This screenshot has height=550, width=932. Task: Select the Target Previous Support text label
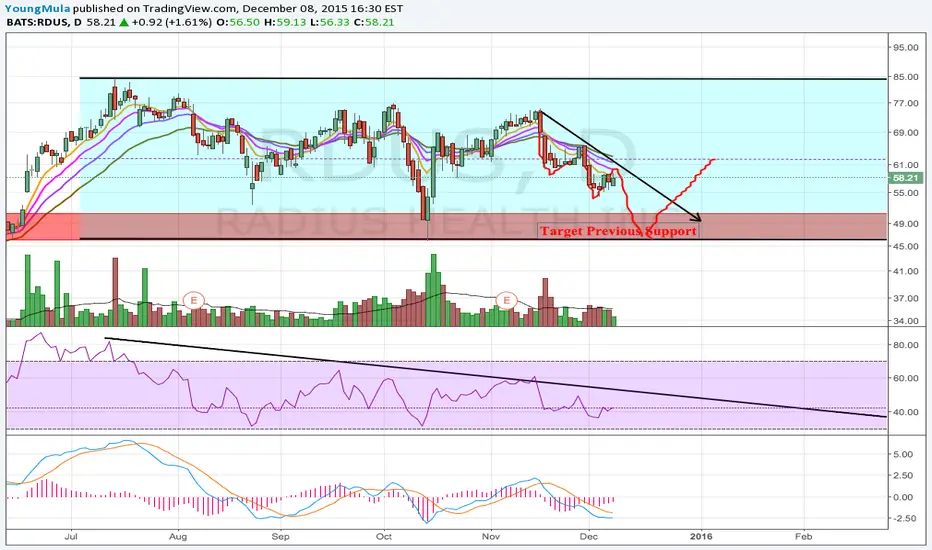coord(618,231)
